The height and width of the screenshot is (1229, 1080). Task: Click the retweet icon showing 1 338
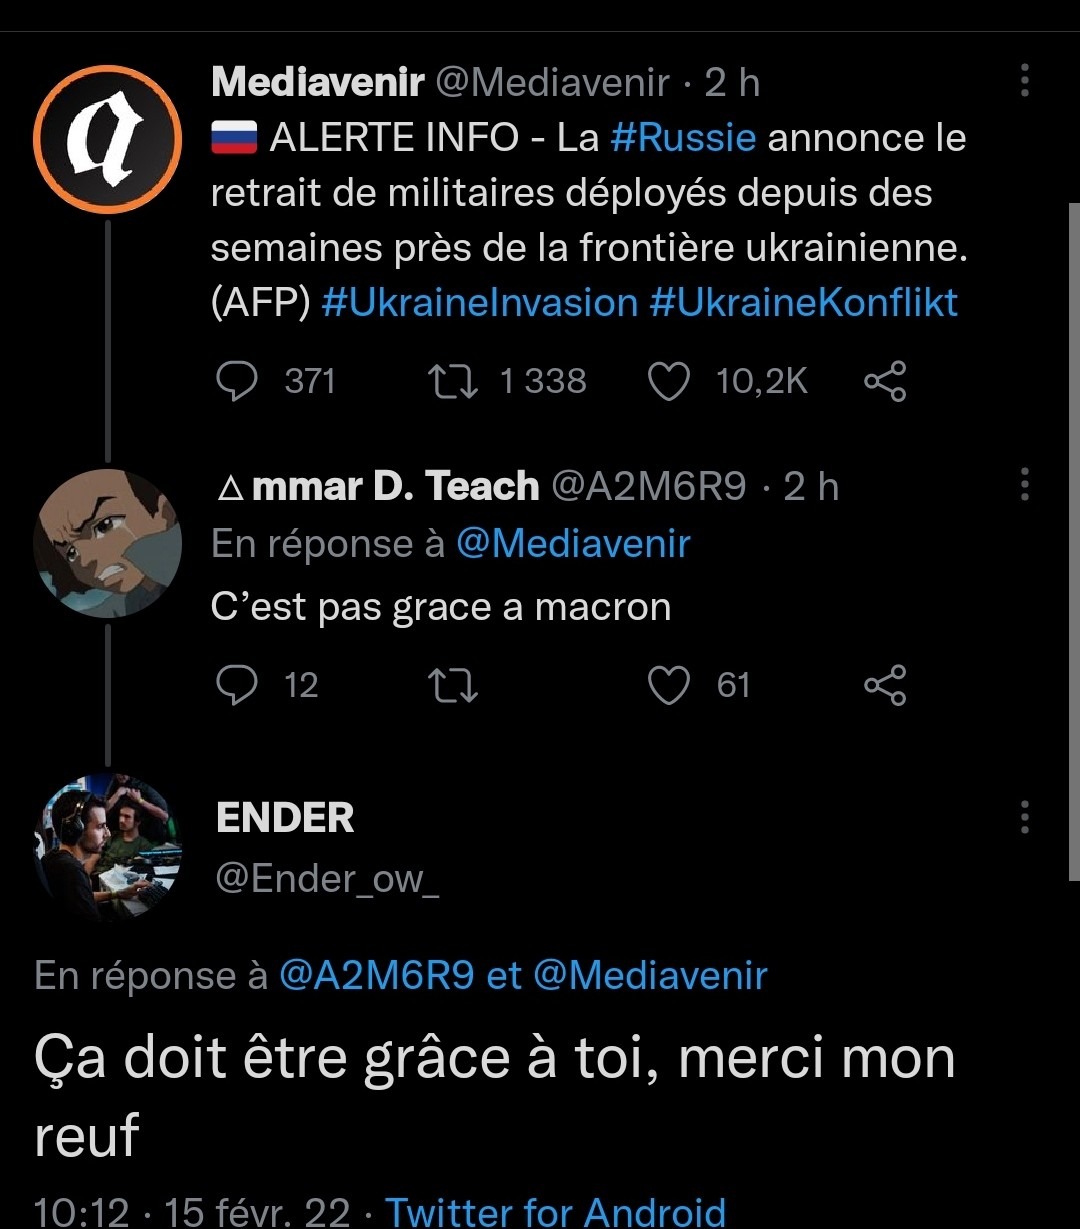(x=455, y=380)
